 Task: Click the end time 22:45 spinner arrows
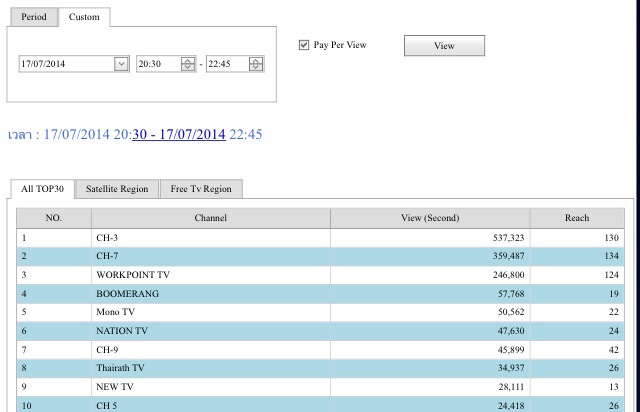tap(256, 64)
